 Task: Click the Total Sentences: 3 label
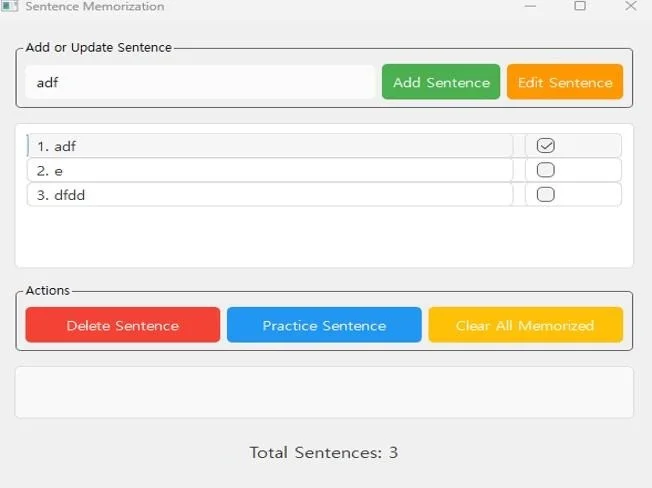324,452
